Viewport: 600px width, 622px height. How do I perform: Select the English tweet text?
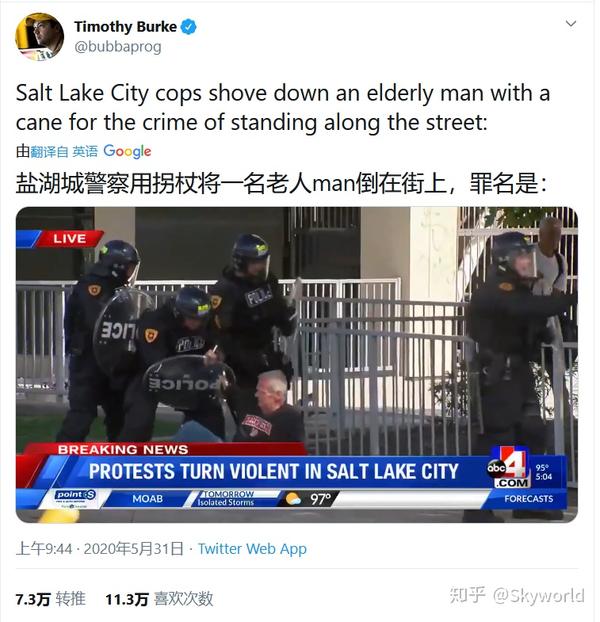(283, 108)
